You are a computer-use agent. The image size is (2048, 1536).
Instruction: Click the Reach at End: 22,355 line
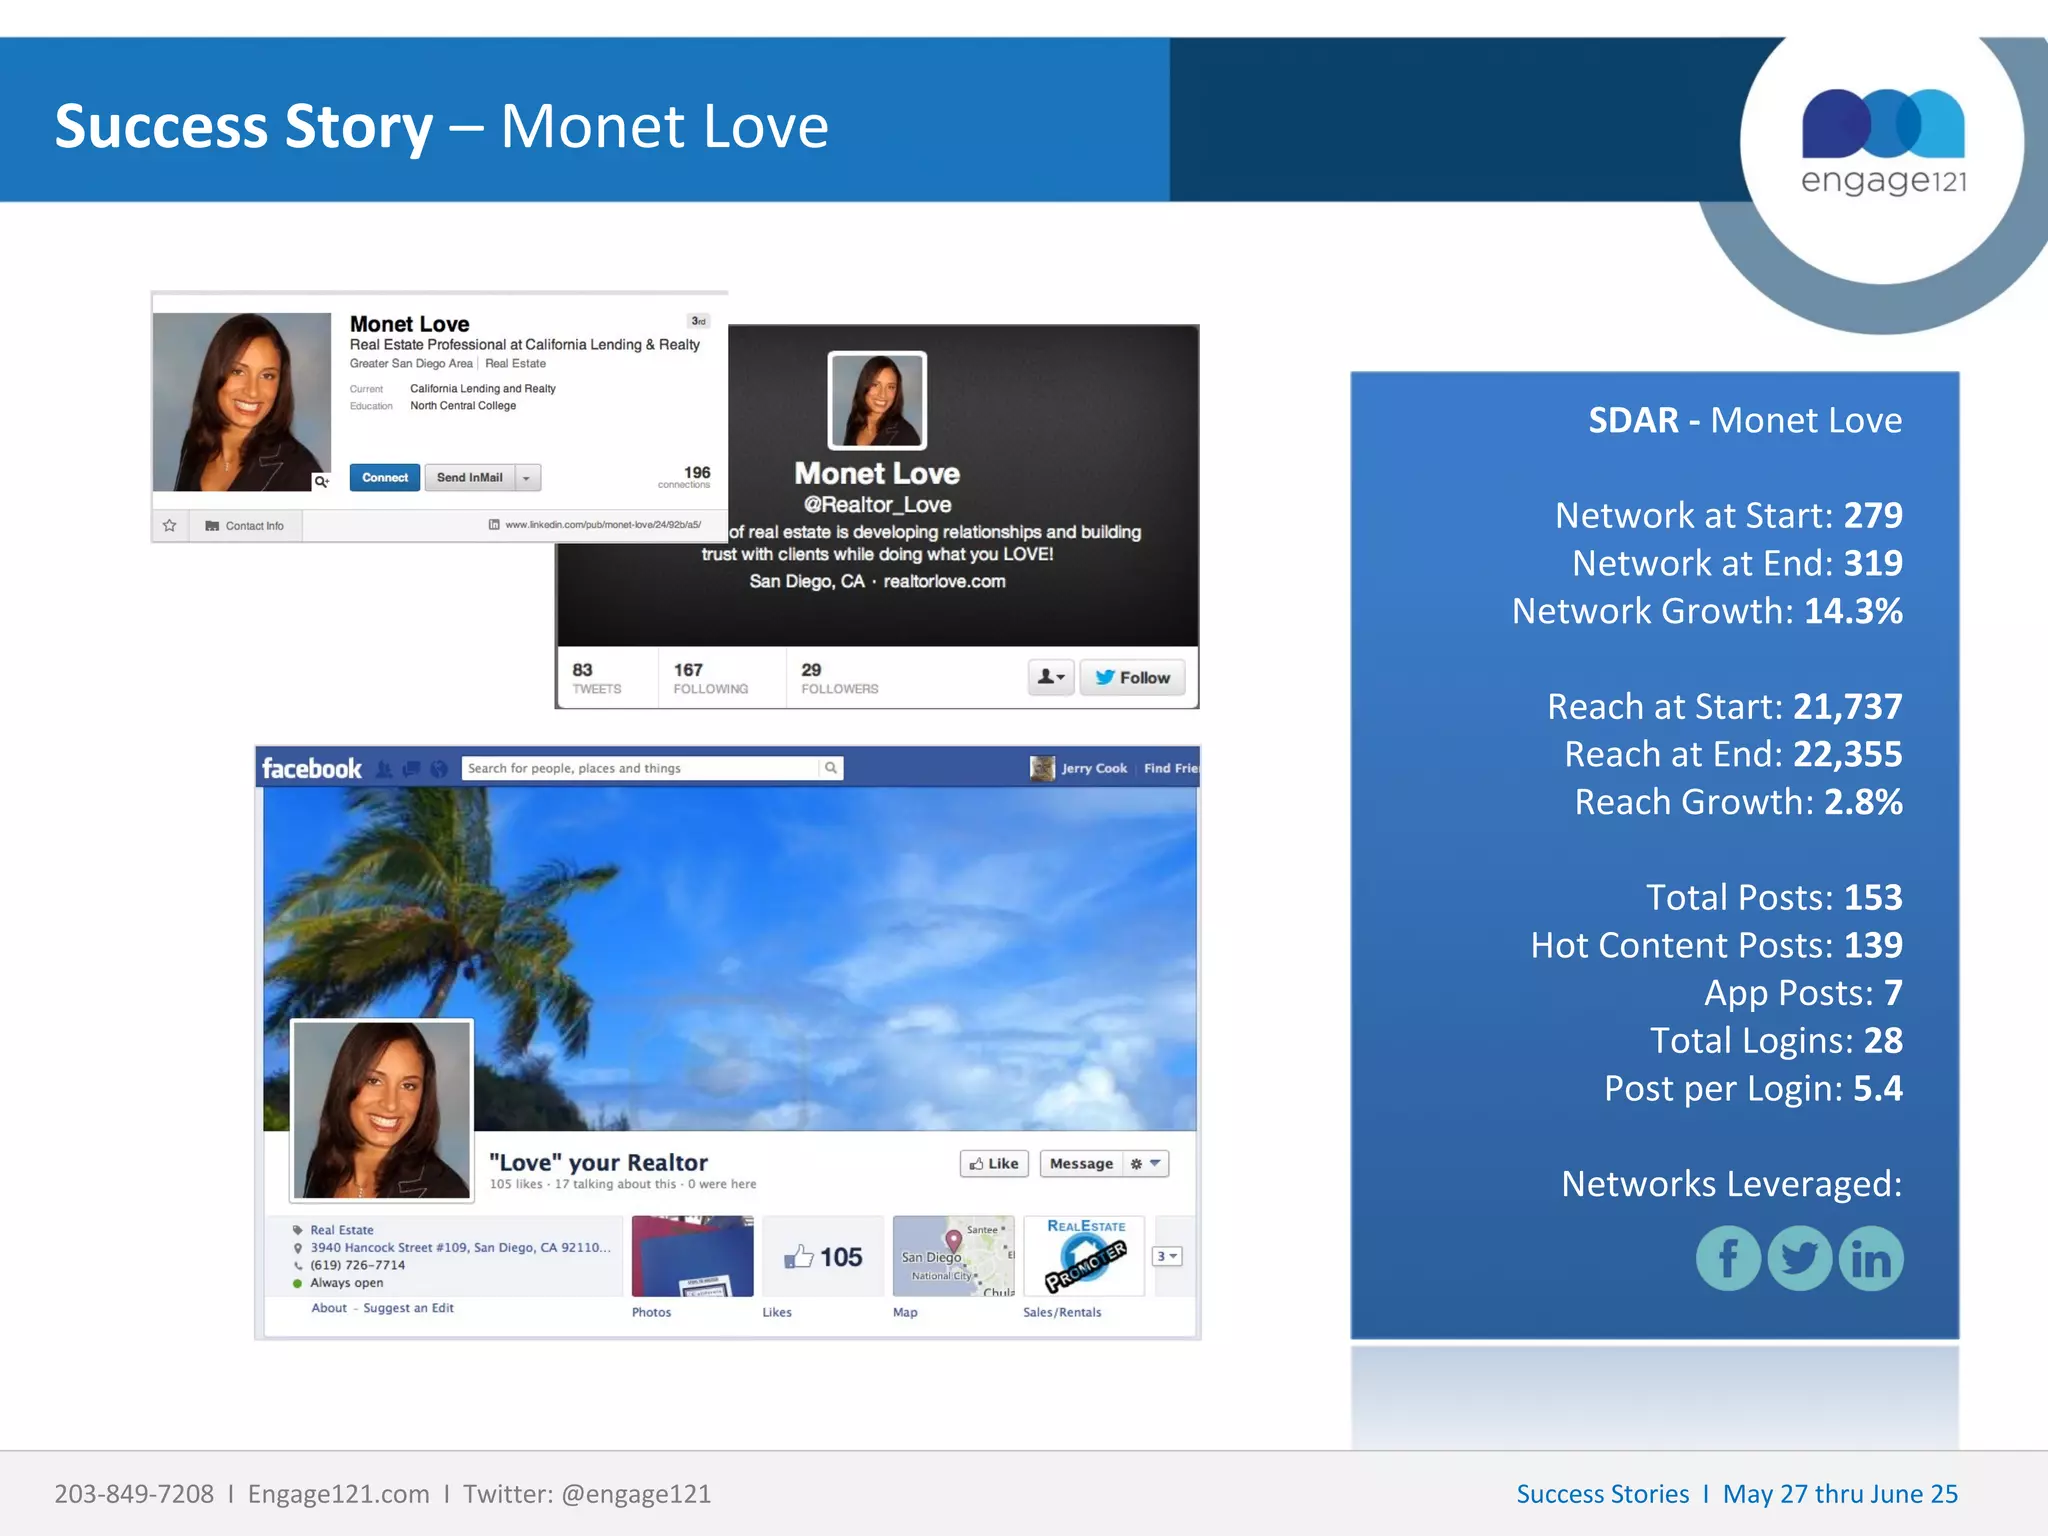[1733, 754]
